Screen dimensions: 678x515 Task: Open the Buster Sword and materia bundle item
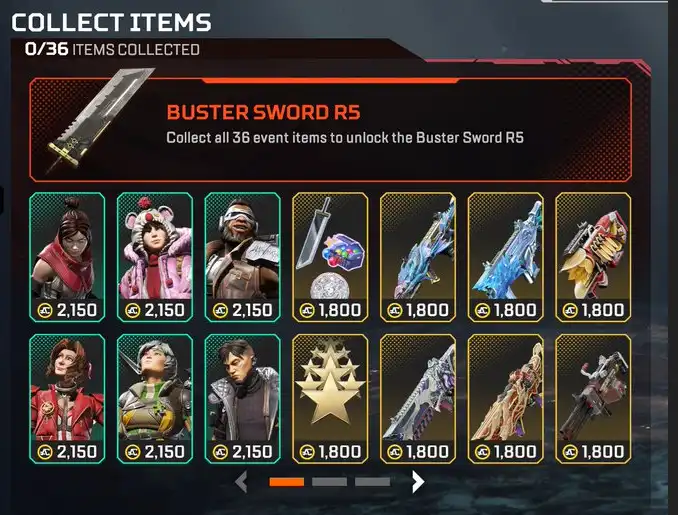[330, 257]
